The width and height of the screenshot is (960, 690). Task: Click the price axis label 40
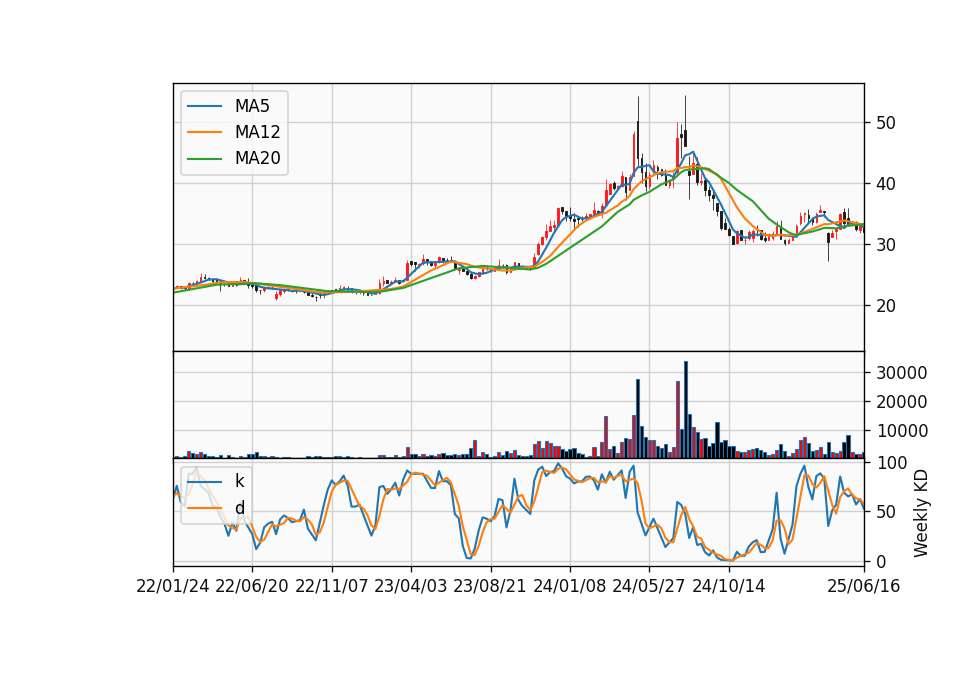(886, 184)
